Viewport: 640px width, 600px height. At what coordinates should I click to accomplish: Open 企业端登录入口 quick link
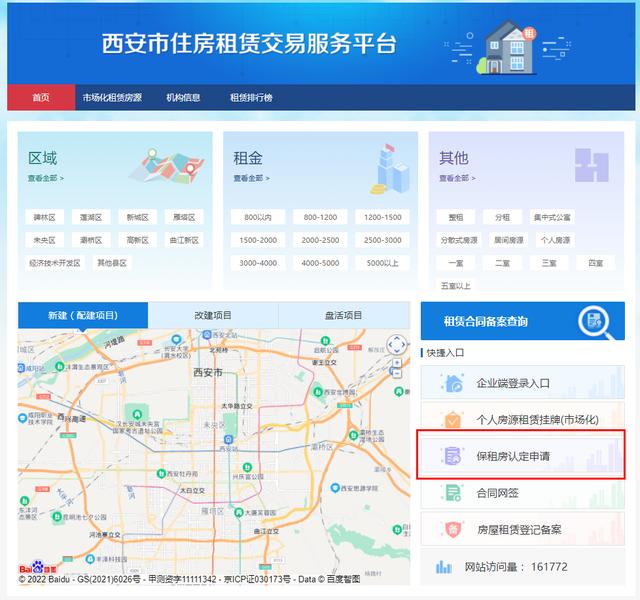522,382
